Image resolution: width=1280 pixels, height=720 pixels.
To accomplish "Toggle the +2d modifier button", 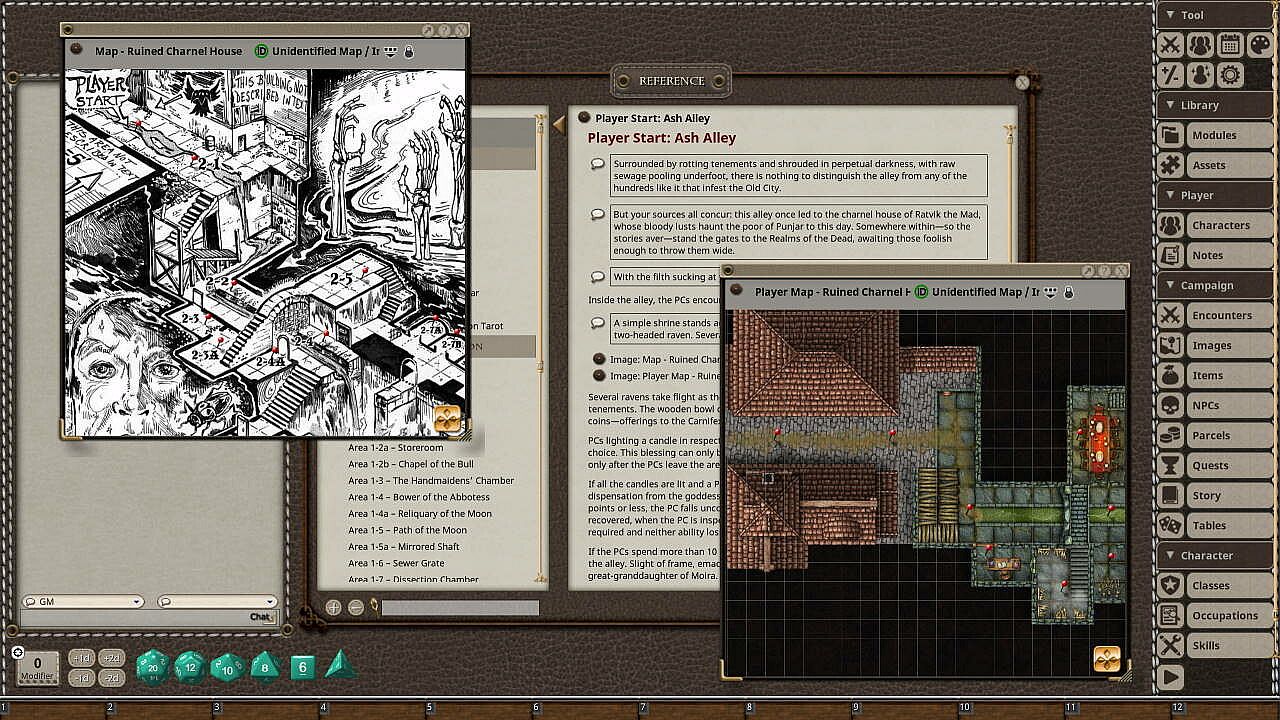I will [113, 658].
